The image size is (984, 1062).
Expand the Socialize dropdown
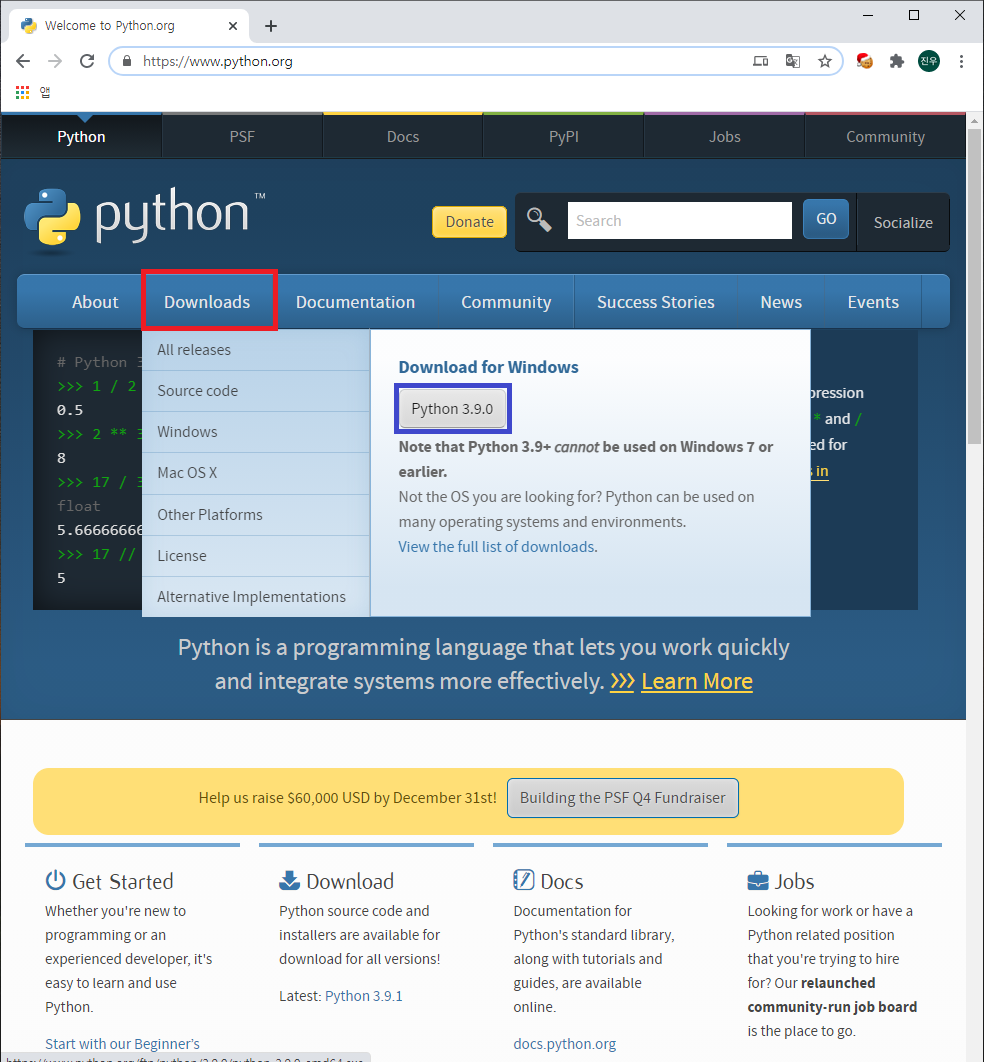point(903,223)
